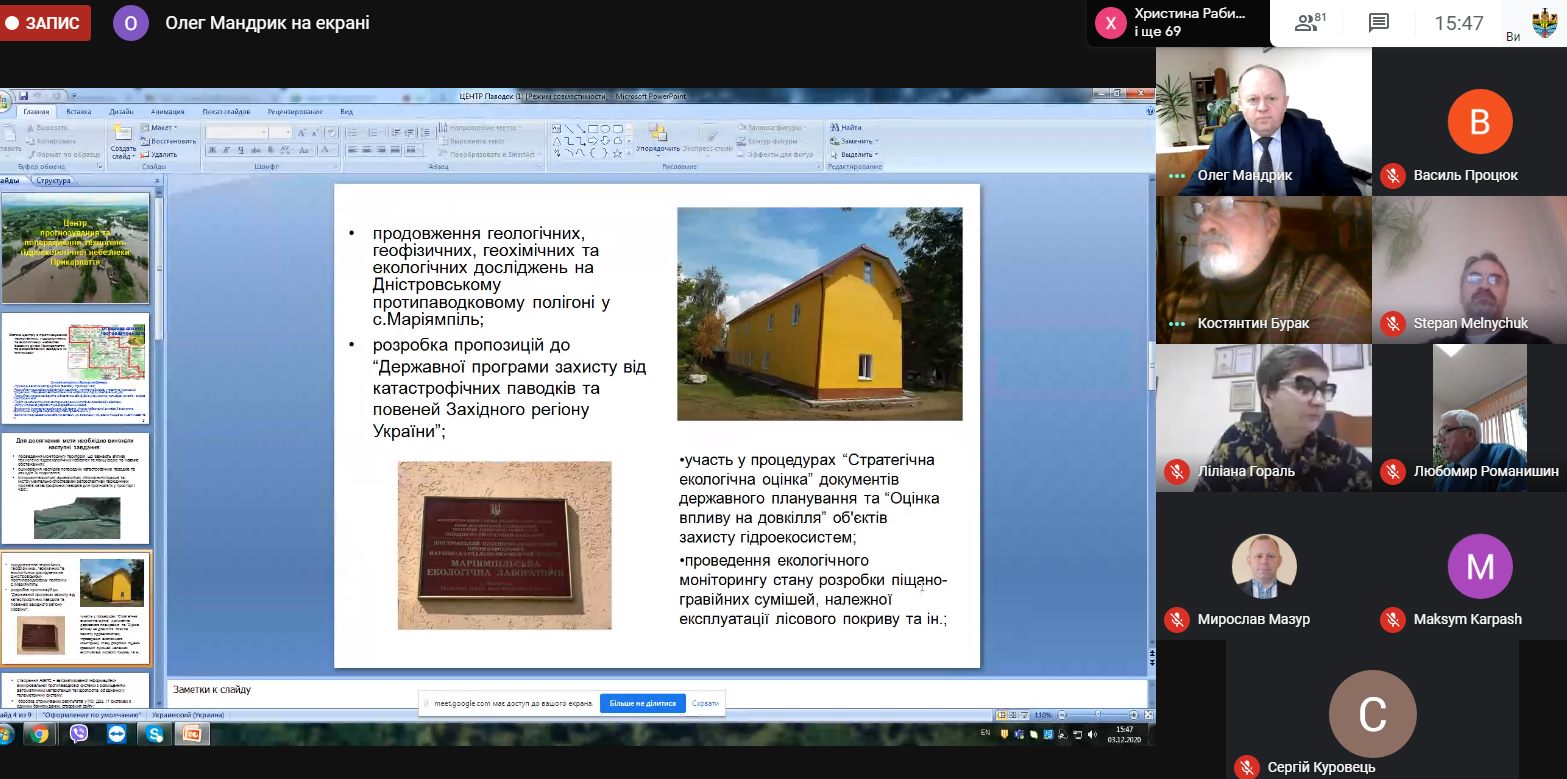Open Viber from the Windows taskbar

pyautogui.click(x=78, y=734)
